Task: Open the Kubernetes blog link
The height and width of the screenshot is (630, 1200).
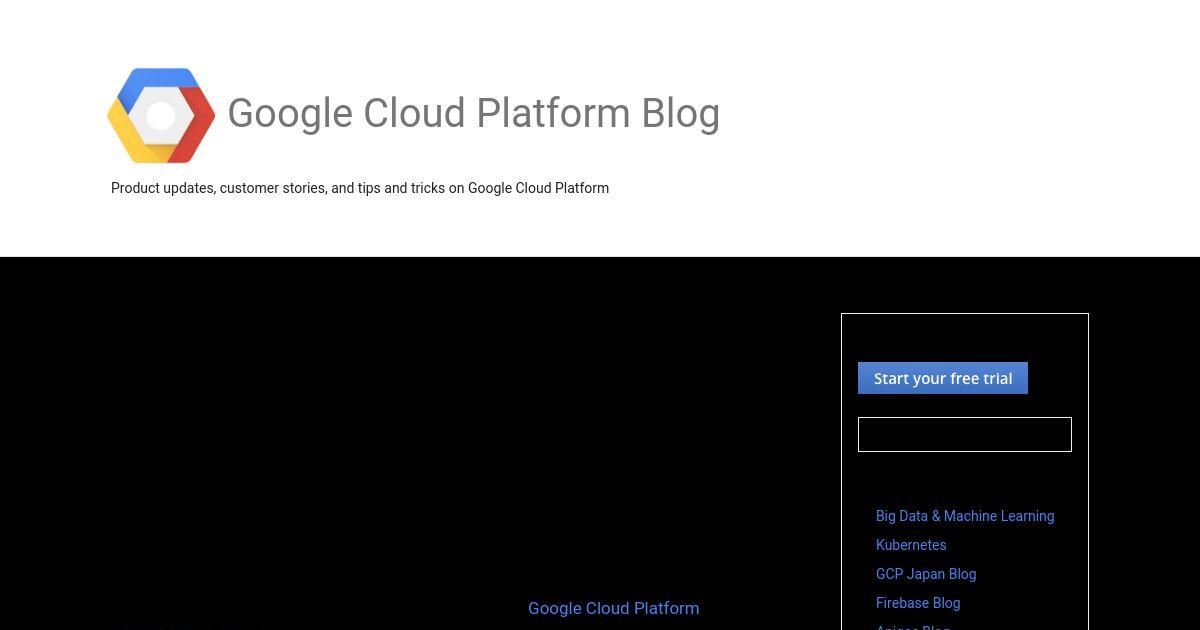Action: 911,545
